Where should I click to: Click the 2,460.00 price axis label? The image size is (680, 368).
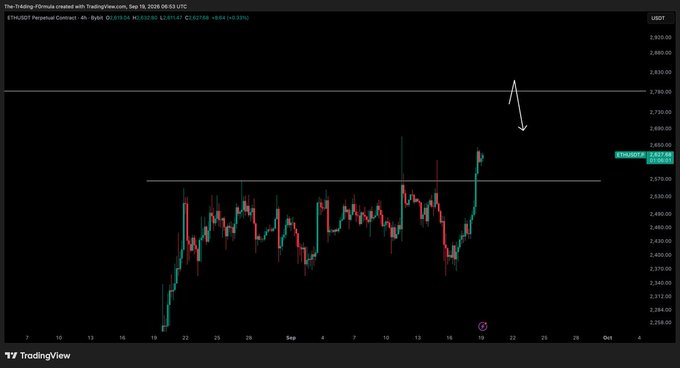click(x=660, y=228)
